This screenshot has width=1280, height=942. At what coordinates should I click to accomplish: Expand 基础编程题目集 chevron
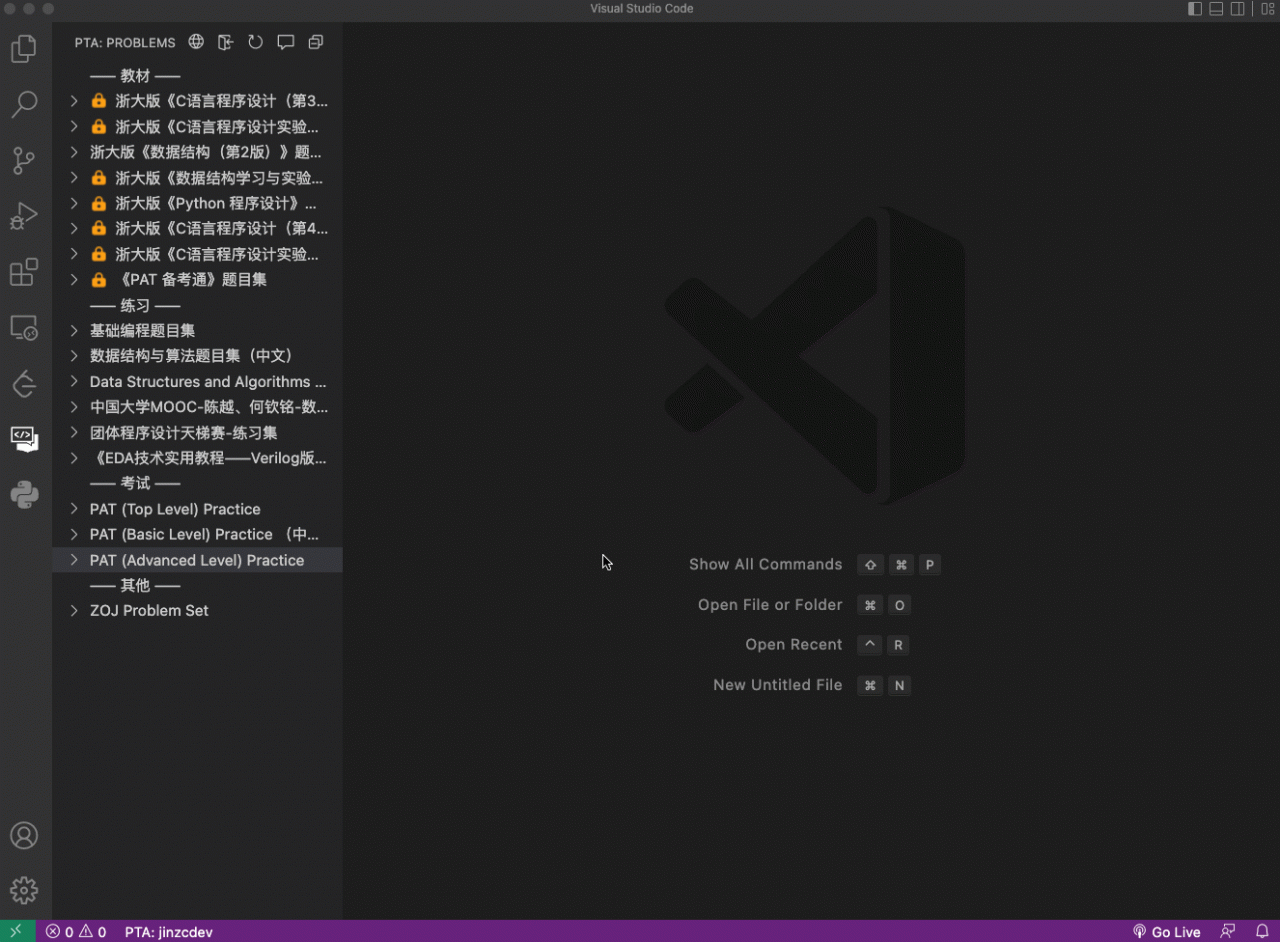74,330
